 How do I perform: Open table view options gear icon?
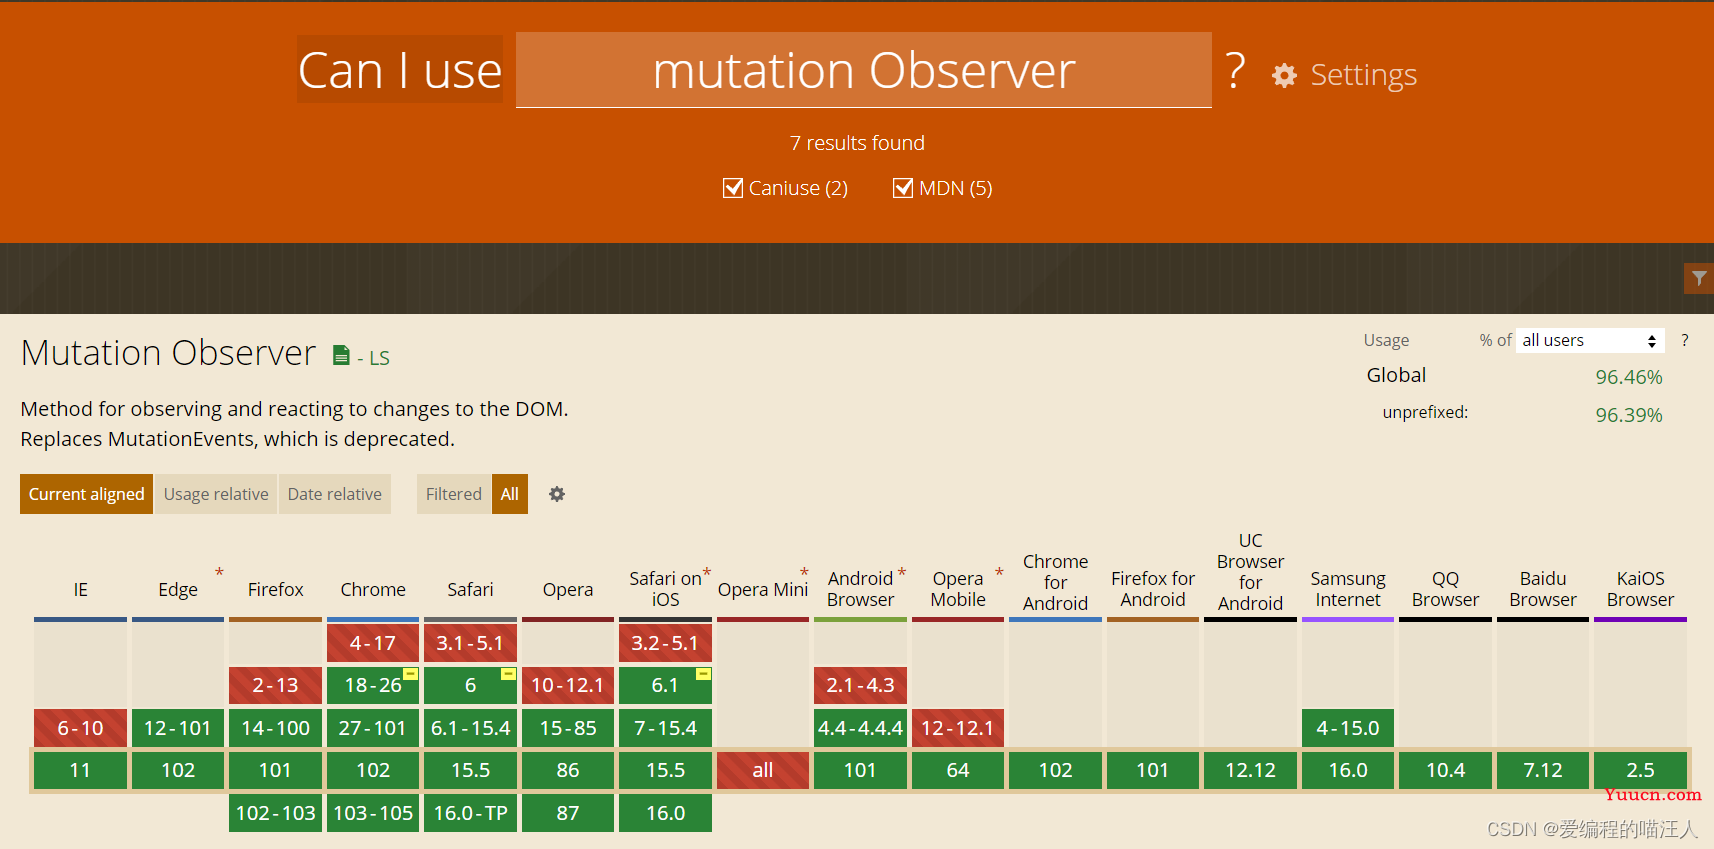coord(557,494)
